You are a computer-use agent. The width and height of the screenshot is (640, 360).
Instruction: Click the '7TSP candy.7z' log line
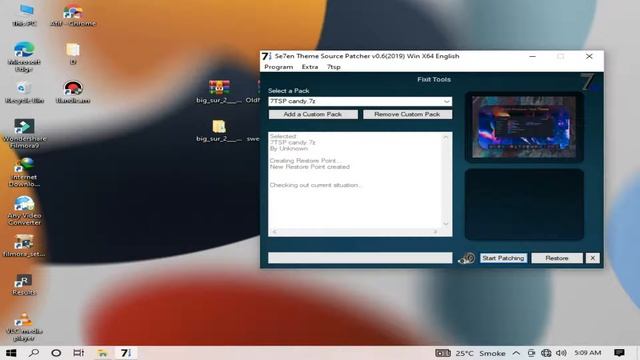coord(293,142)
